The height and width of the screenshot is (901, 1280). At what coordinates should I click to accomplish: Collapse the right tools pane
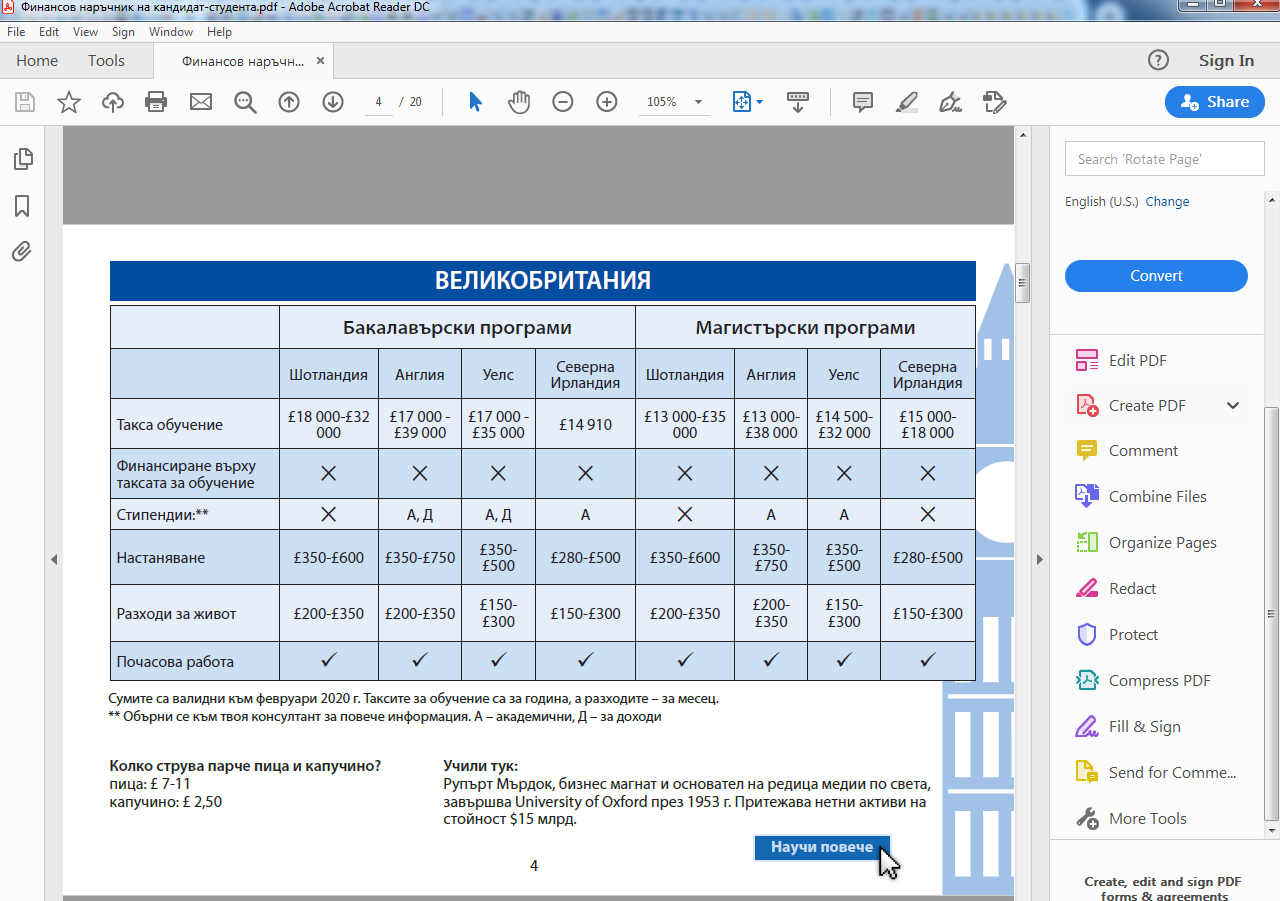[1040, 560]
